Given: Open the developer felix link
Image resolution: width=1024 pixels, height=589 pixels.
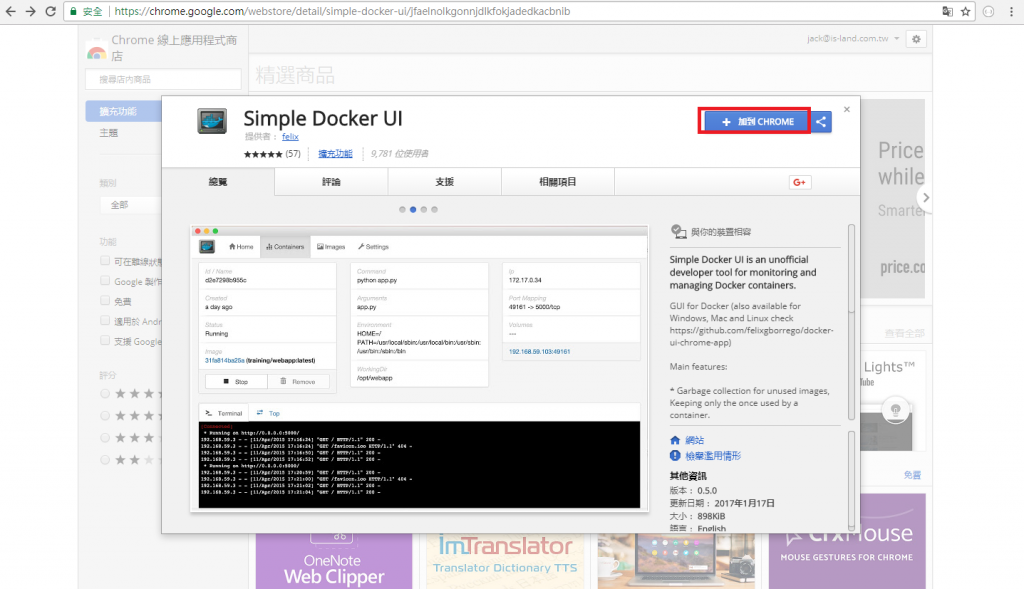Looking at the screenshot, I should 290,136.
